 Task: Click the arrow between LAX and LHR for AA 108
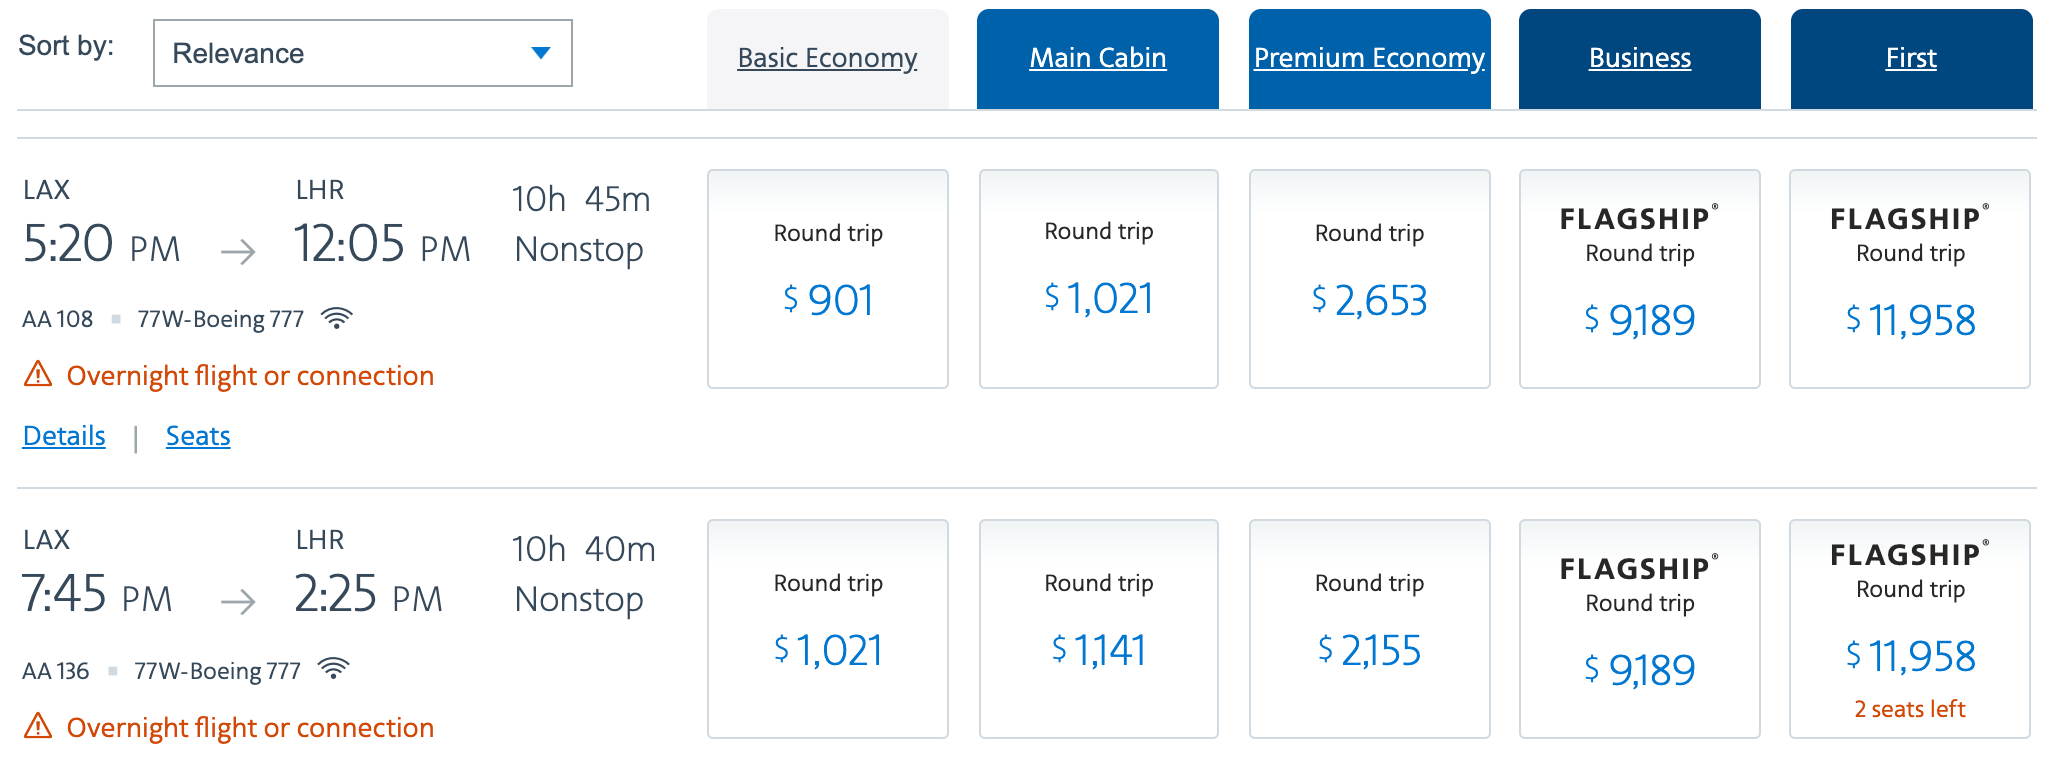click(238, 250)
